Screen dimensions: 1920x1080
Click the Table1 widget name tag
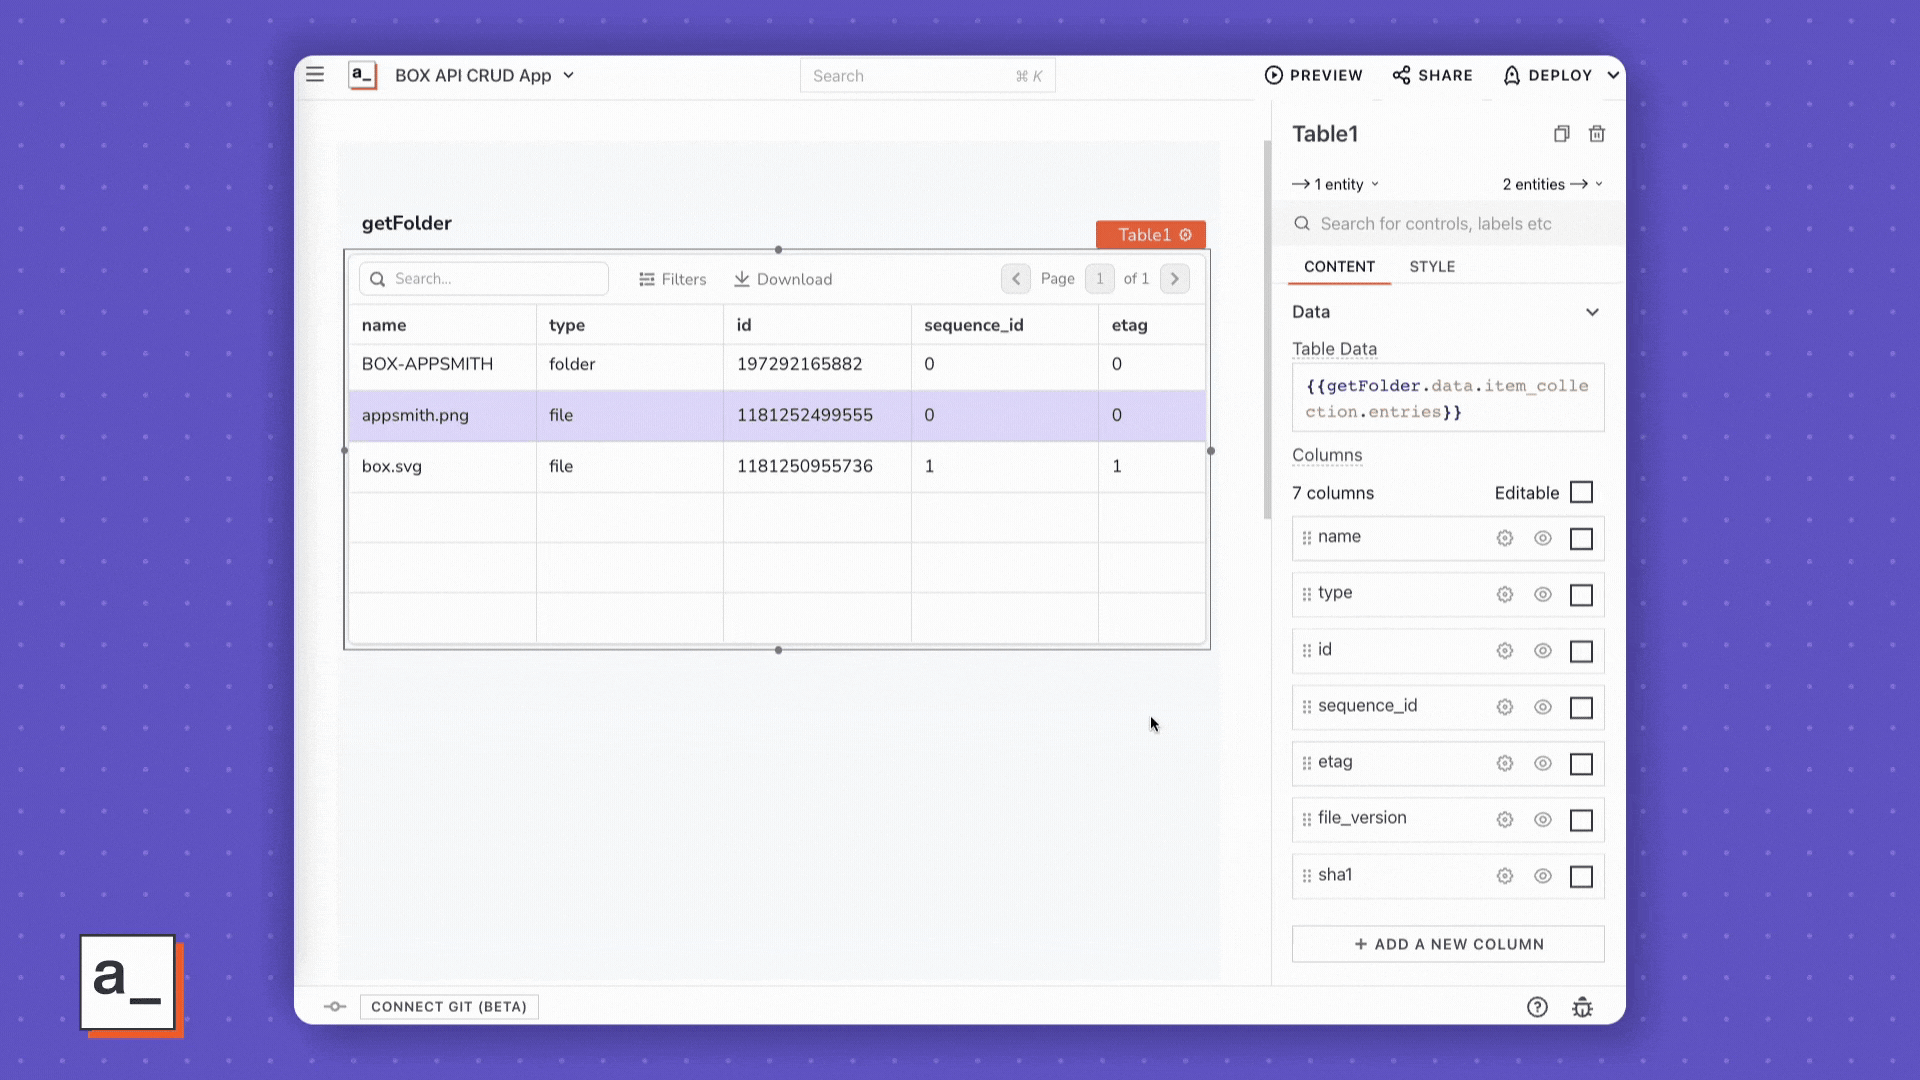[x=1151, y=235]
